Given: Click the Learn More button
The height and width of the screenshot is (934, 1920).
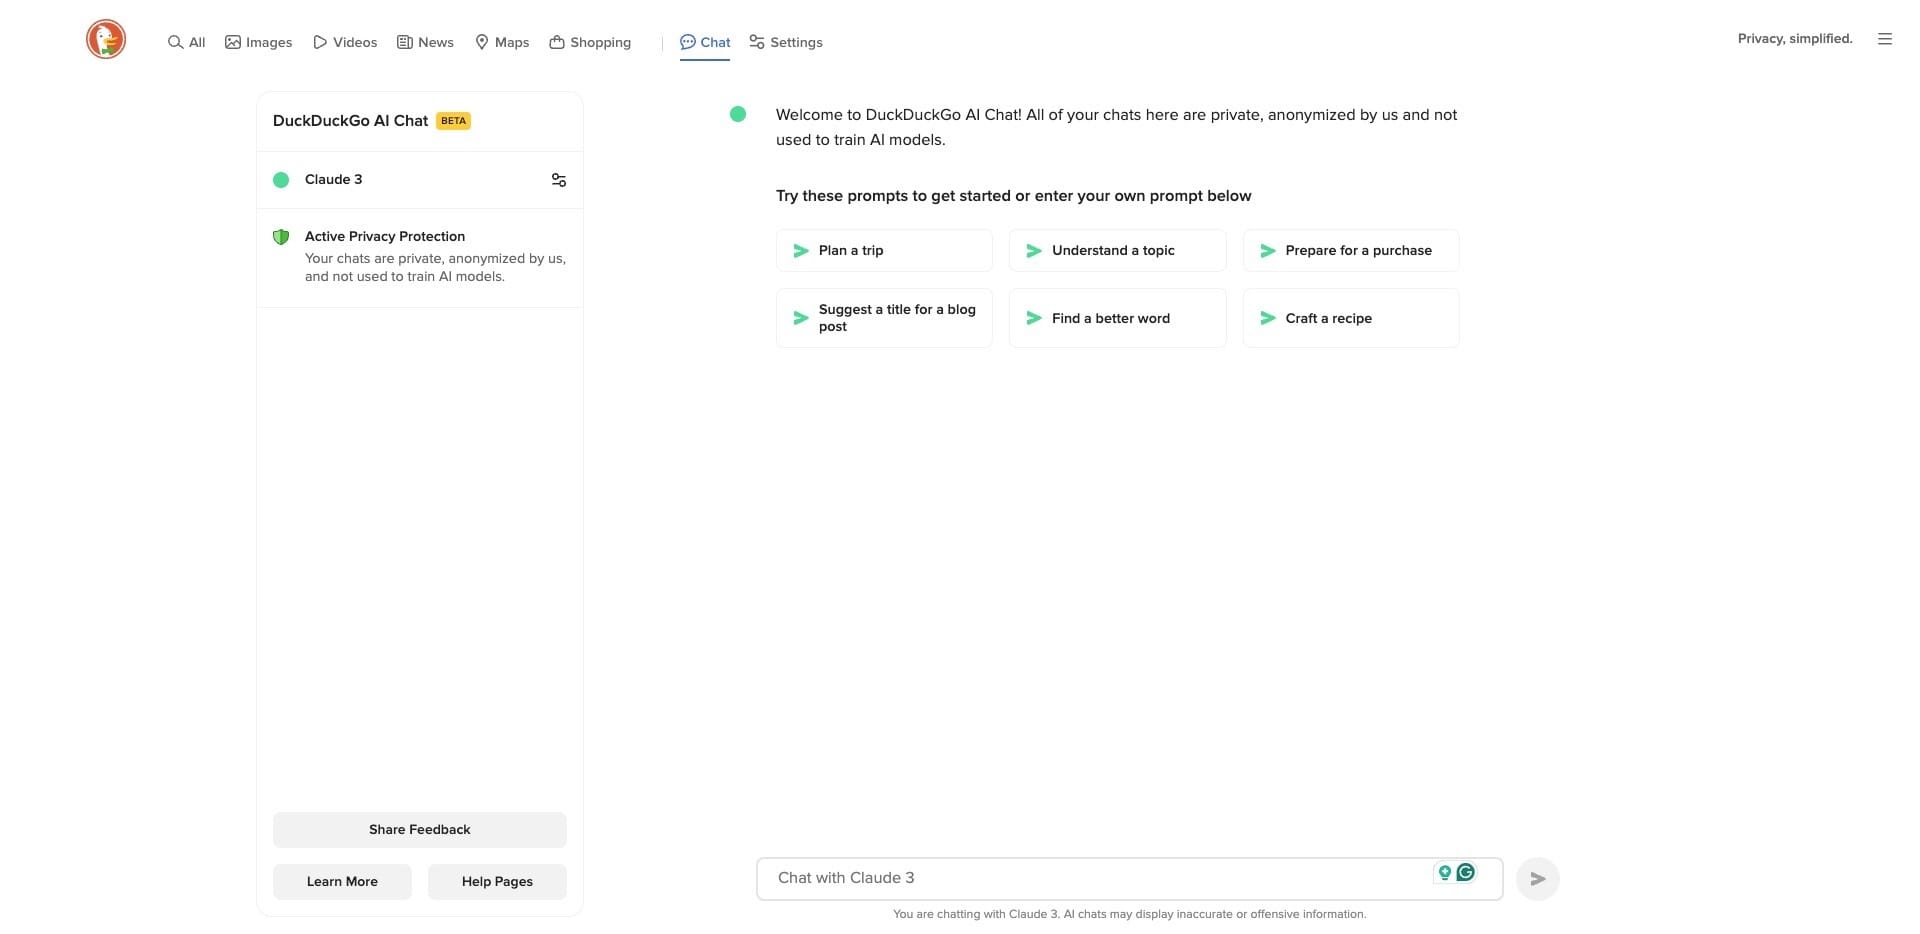Looking at the screenshot, I should pos(342,881).
